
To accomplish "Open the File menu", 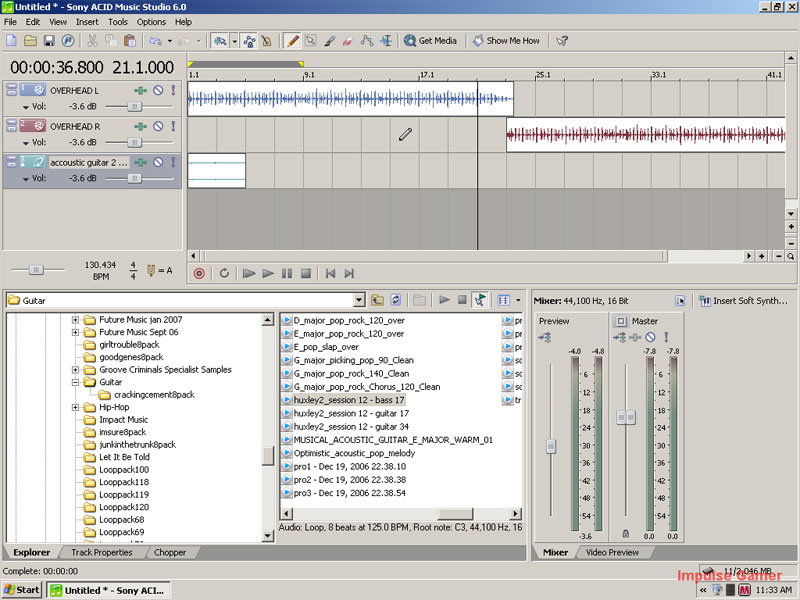I will [10, 22].
